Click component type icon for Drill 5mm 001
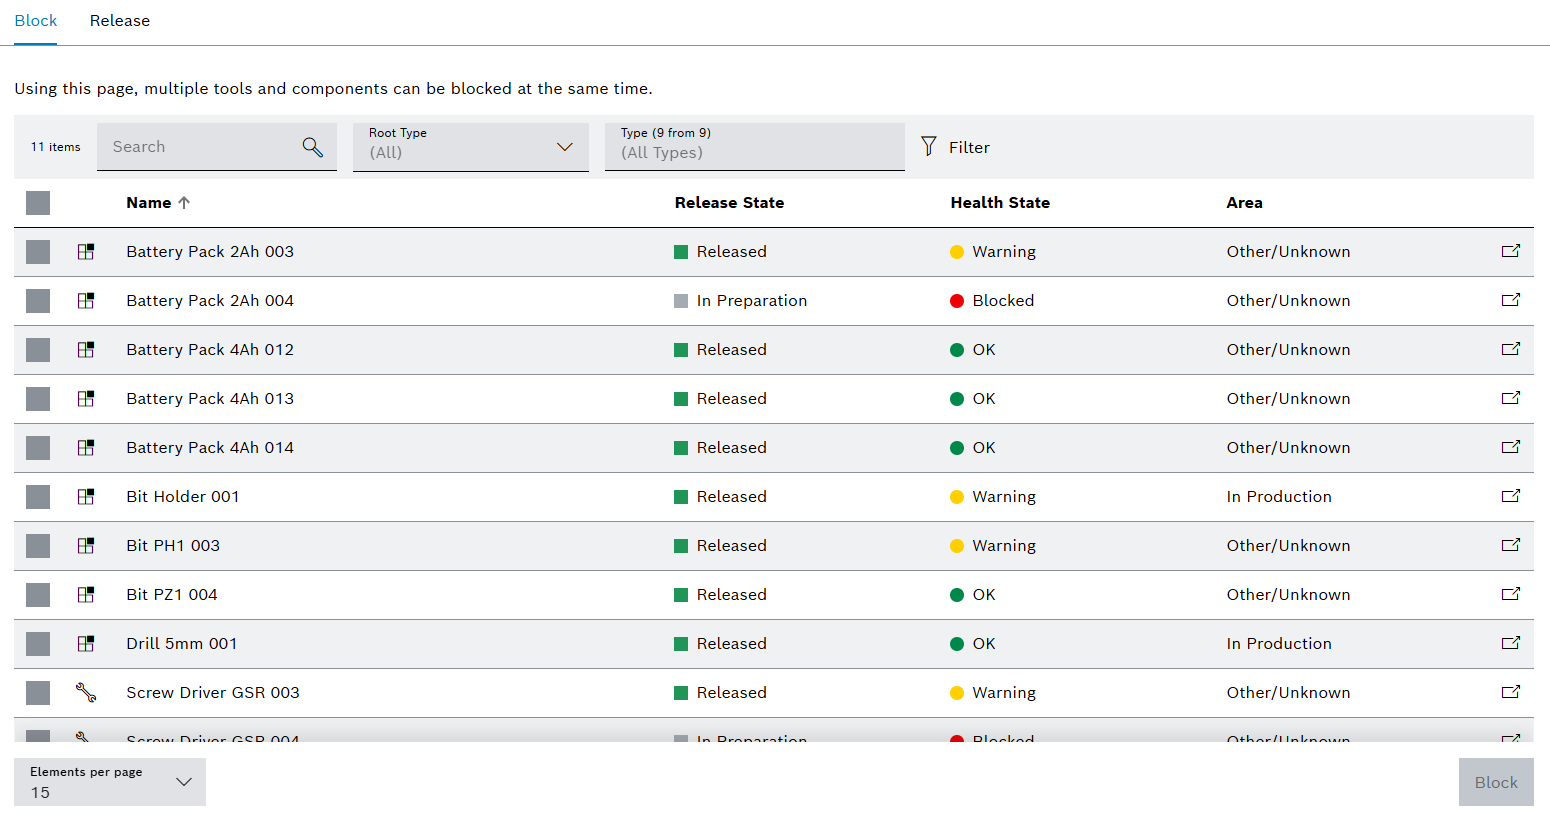This screenshot has width=1550, height=817. [86, 644]
